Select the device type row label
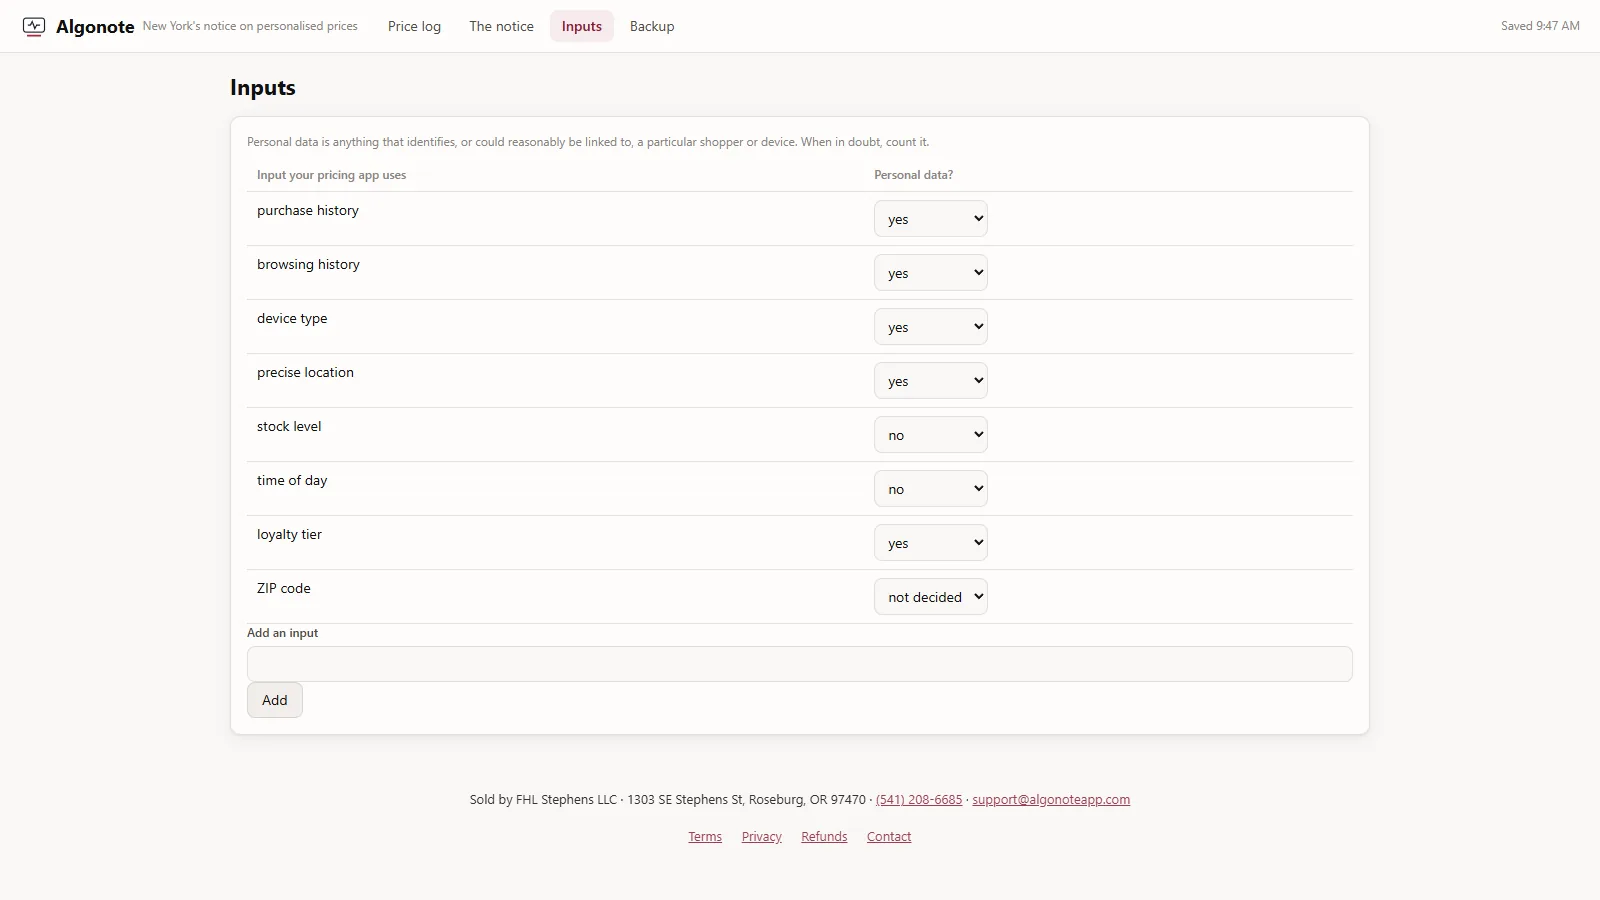Screen dimensions: 1600x900 [x=292, y=318]
